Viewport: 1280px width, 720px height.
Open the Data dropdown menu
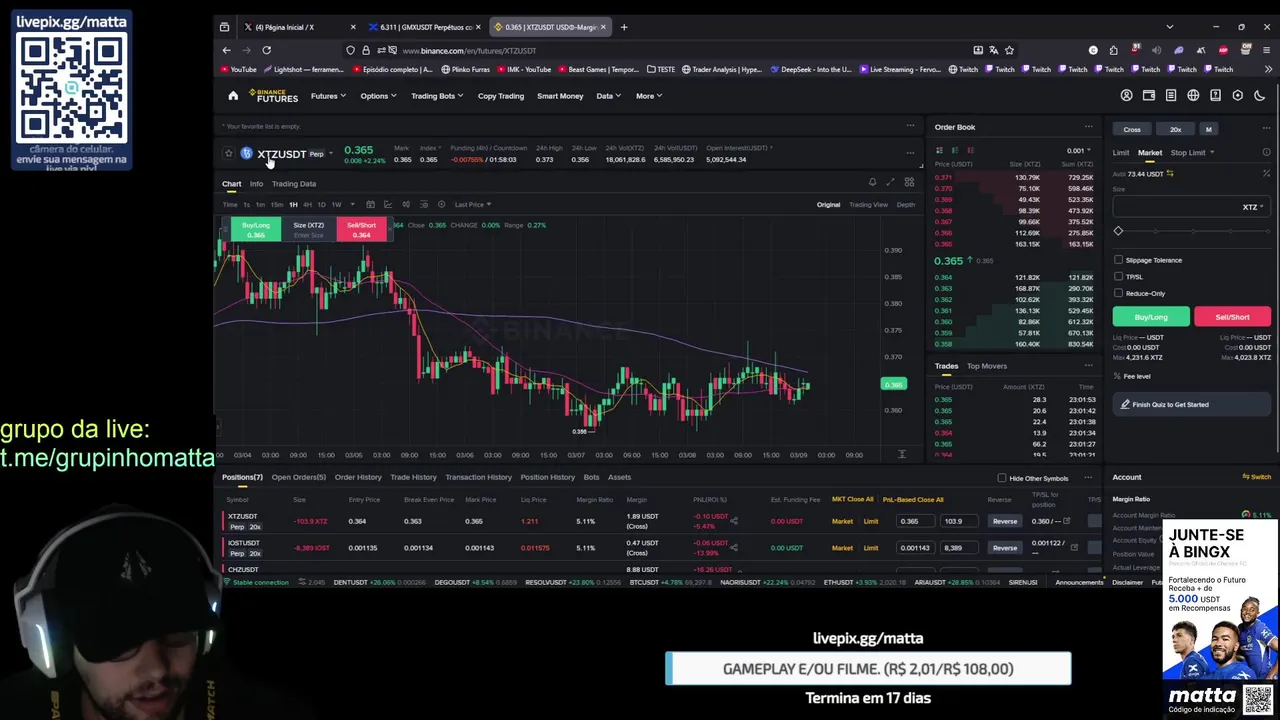tap(608, 96)
